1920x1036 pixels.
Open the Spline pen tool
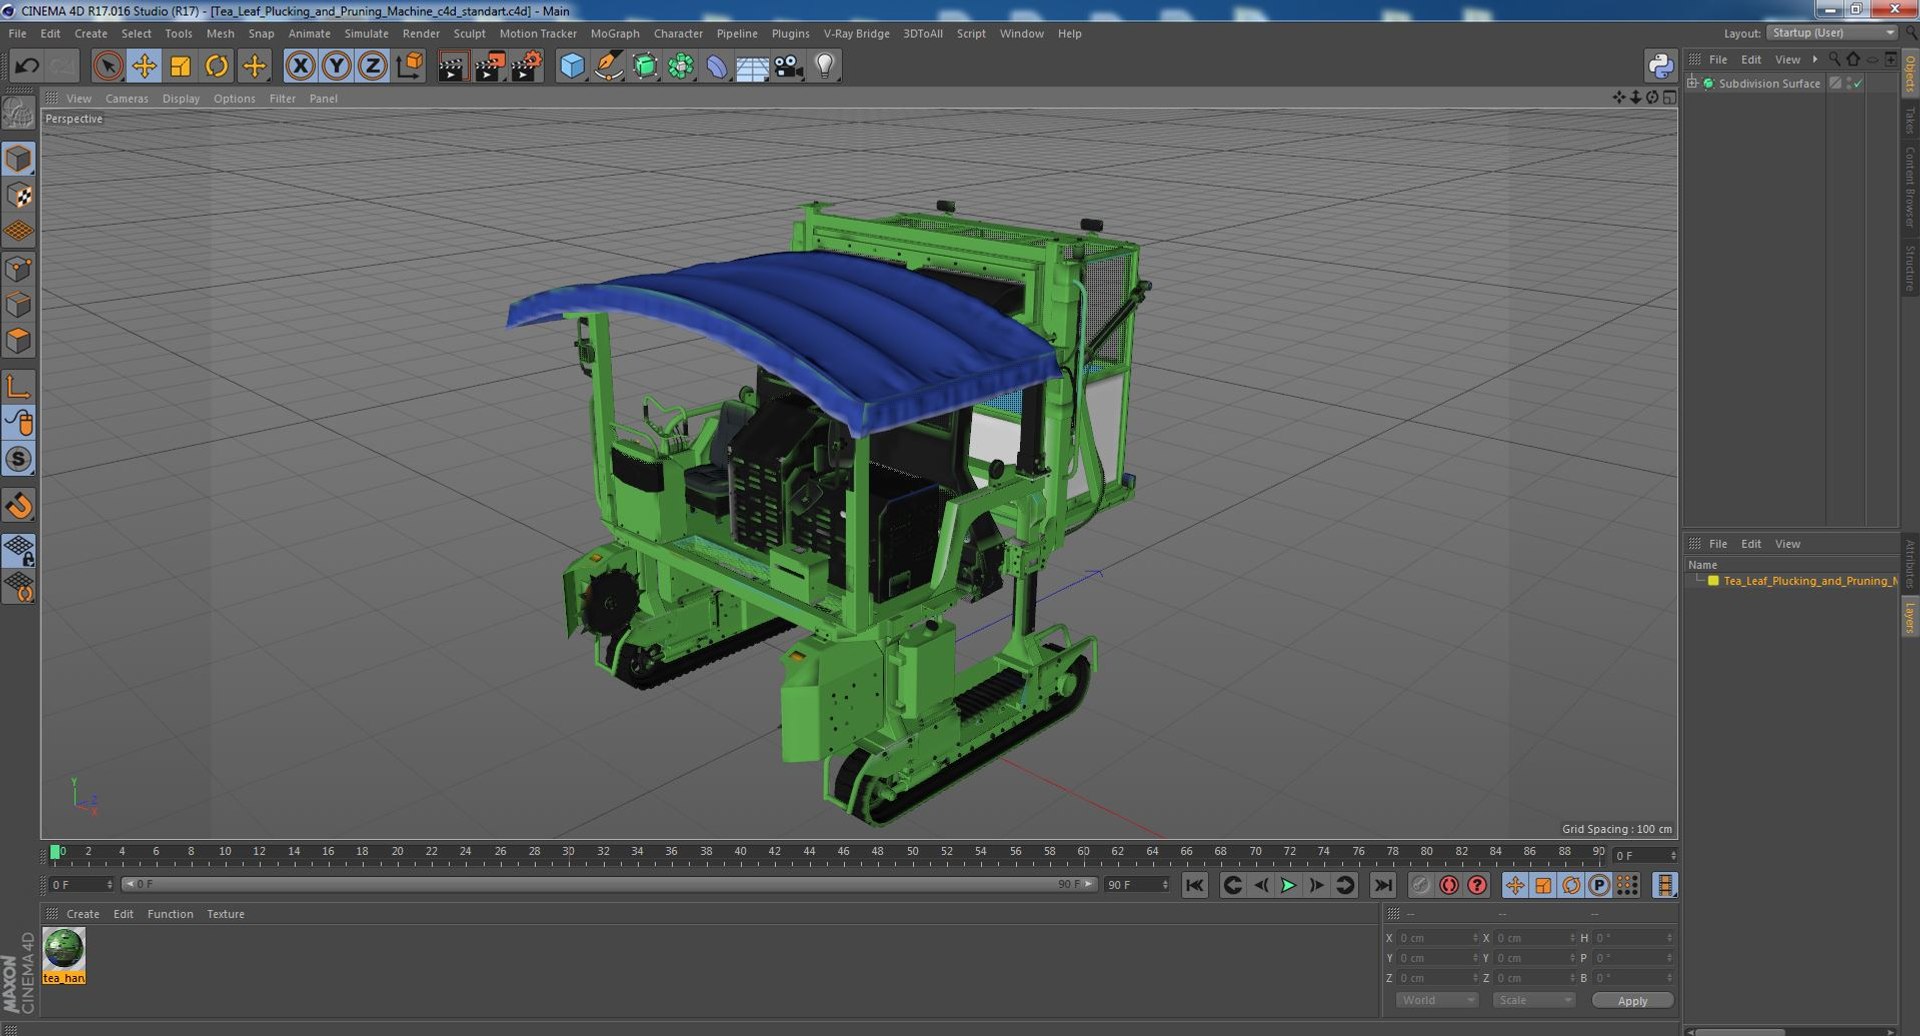pos(608,66)
